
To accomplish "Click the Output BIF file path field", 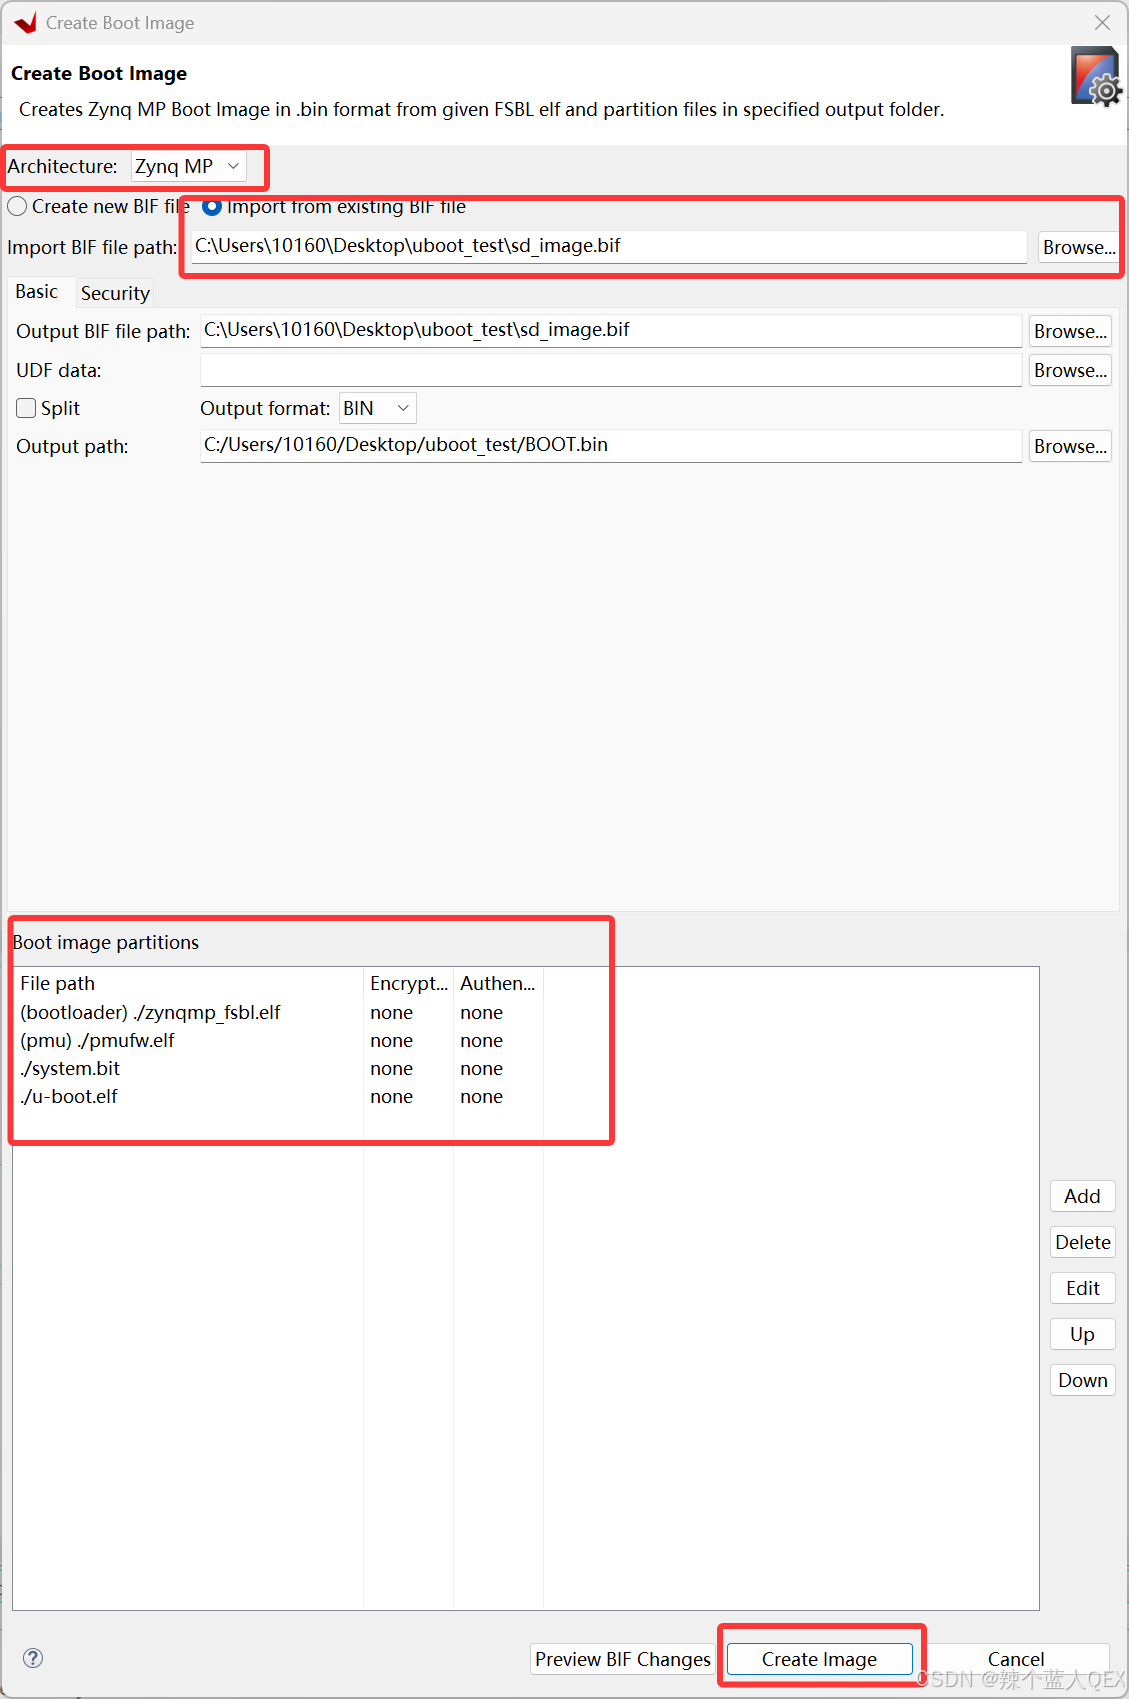I will point(611,330).
